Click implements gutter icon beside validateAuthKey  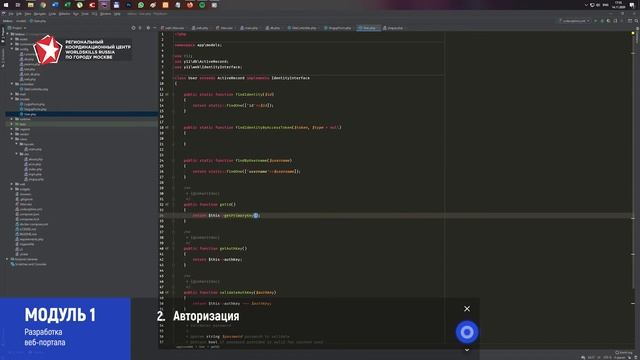(167, 293)
